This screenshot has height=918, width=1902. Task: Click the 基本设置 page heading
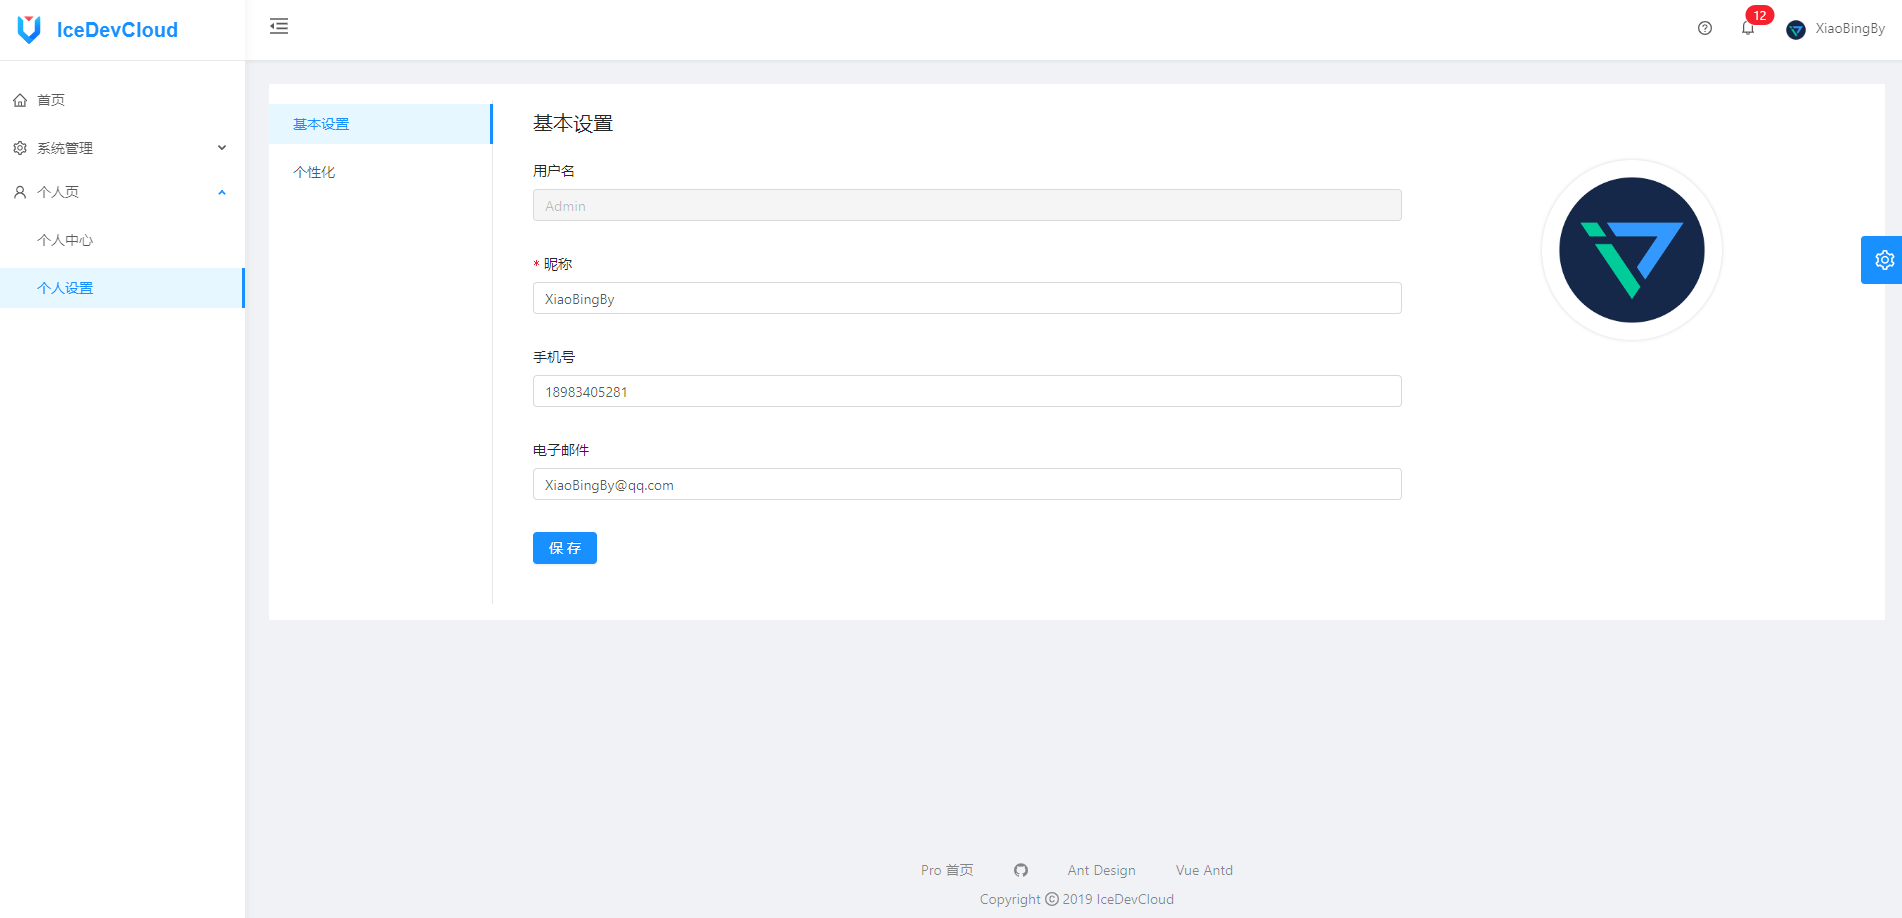point(573,123)
